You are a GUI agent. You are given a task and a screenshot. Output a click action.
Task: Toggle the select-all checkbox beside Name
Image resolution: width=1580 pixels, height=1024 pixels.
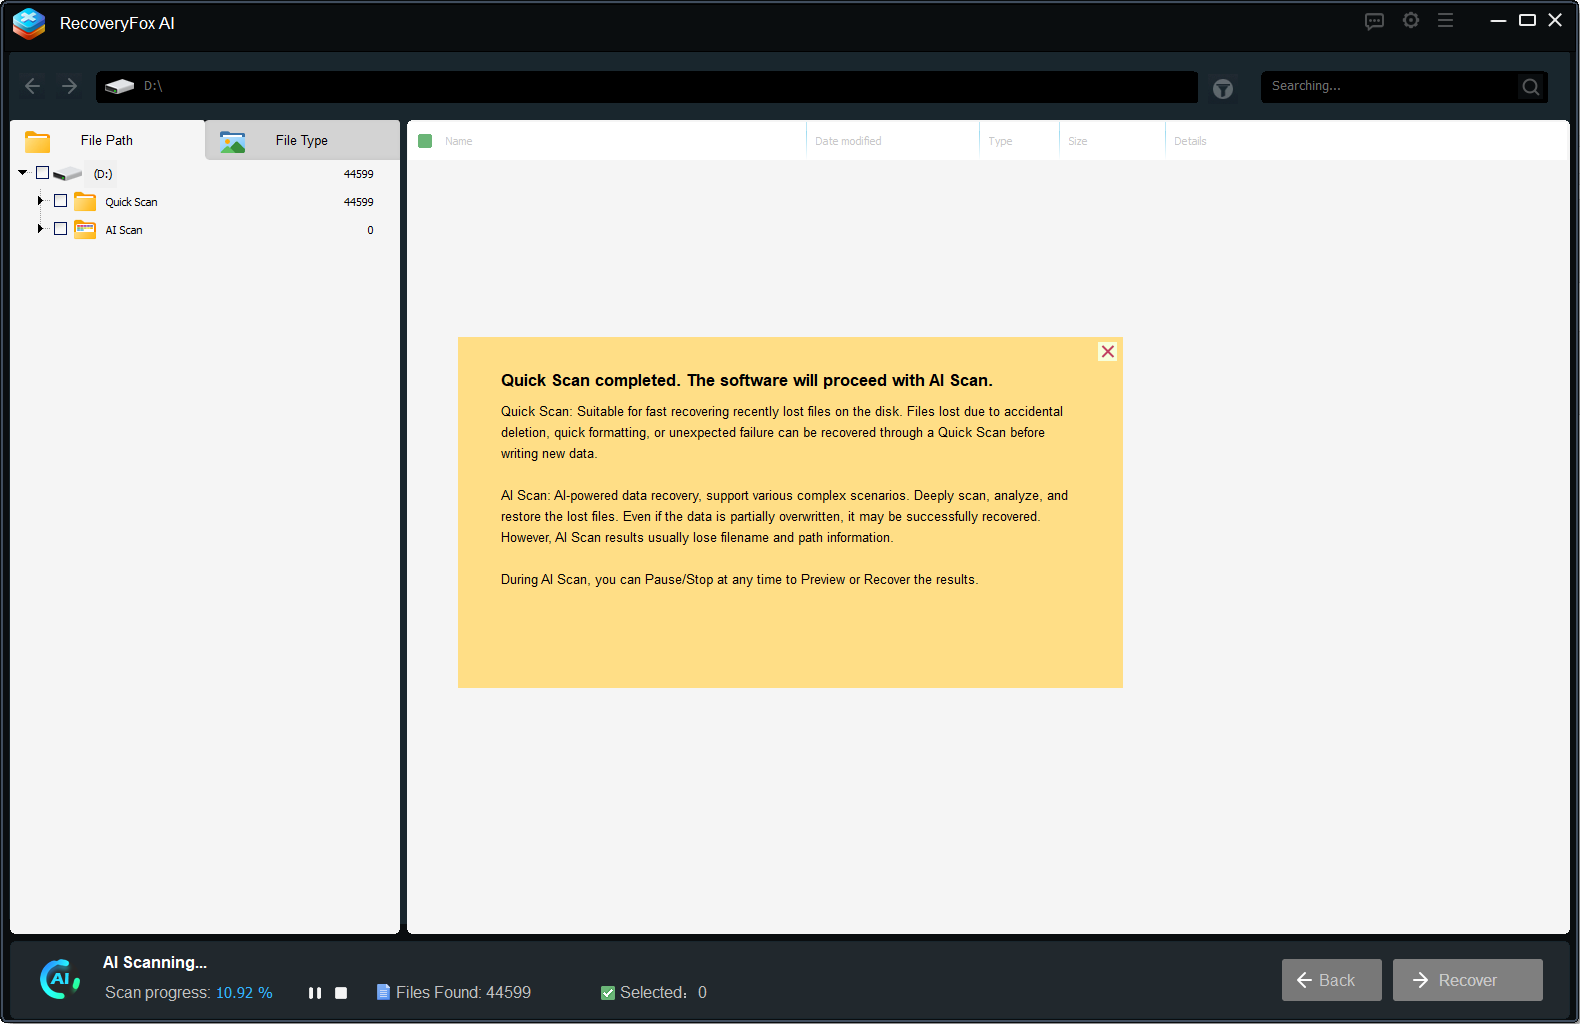coord(425,141)
